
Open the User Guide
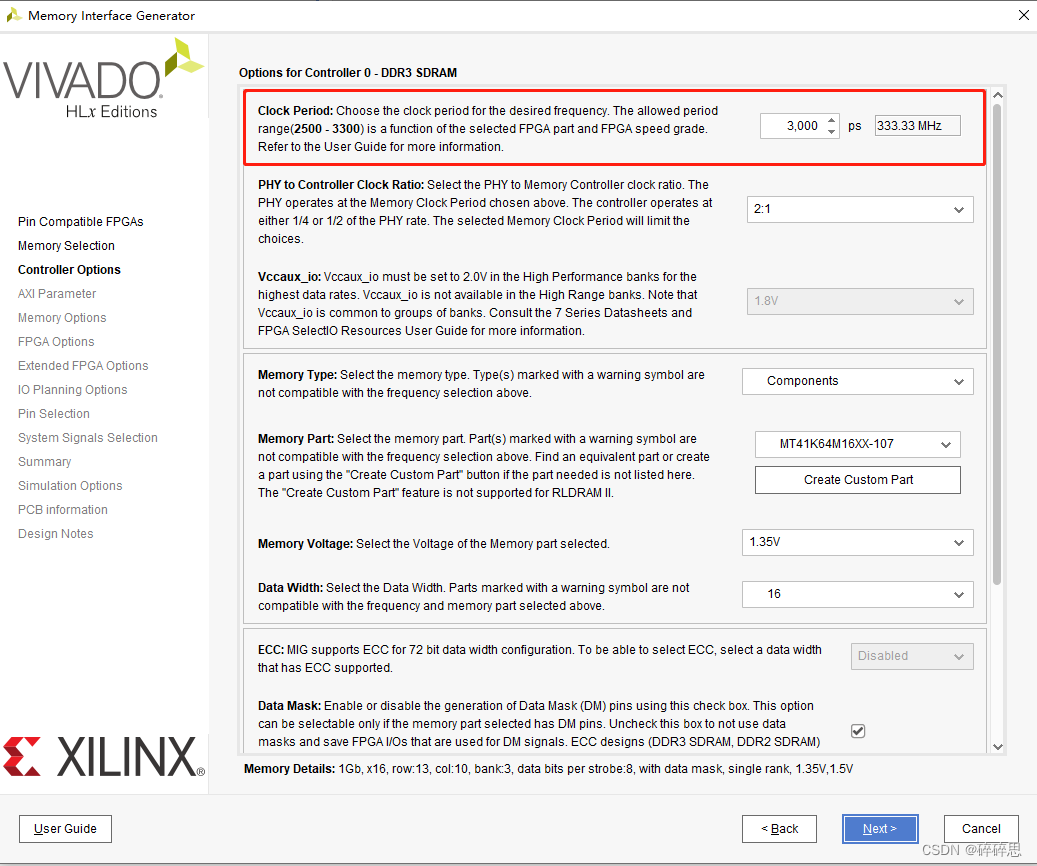pos(65,829)
